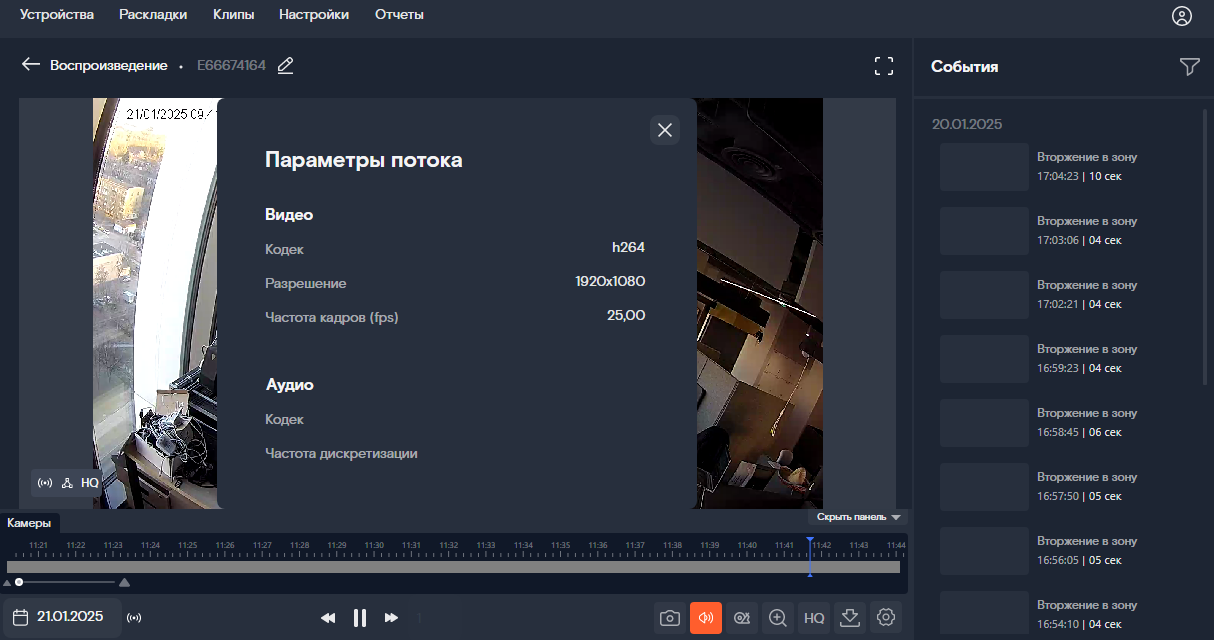Take a snapshot with the camera icon
The width and height of the screenshot is (1214, 640).
pos(669,618)
